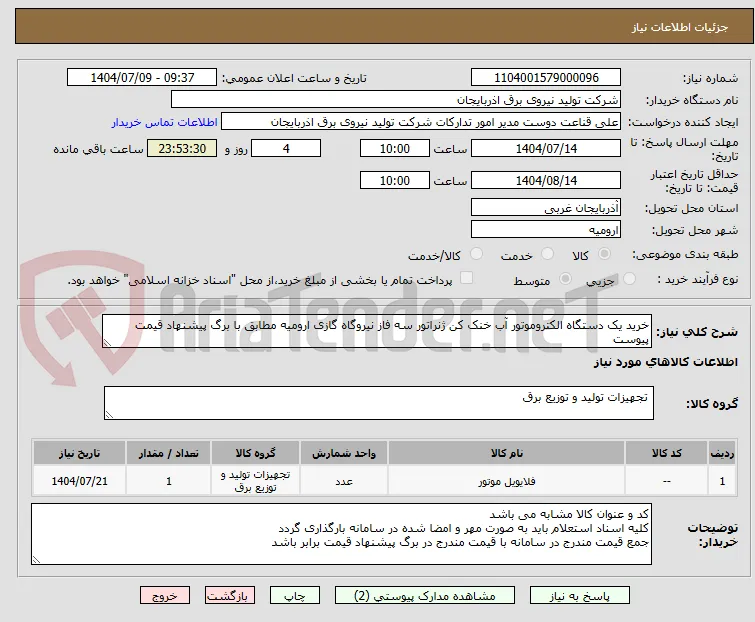The height and width of the screenshot is (622, 755).
Task: Click the گروه کالا textarea تجهیزات تولید و توزیع برق
Action: [x=379, y=403]
